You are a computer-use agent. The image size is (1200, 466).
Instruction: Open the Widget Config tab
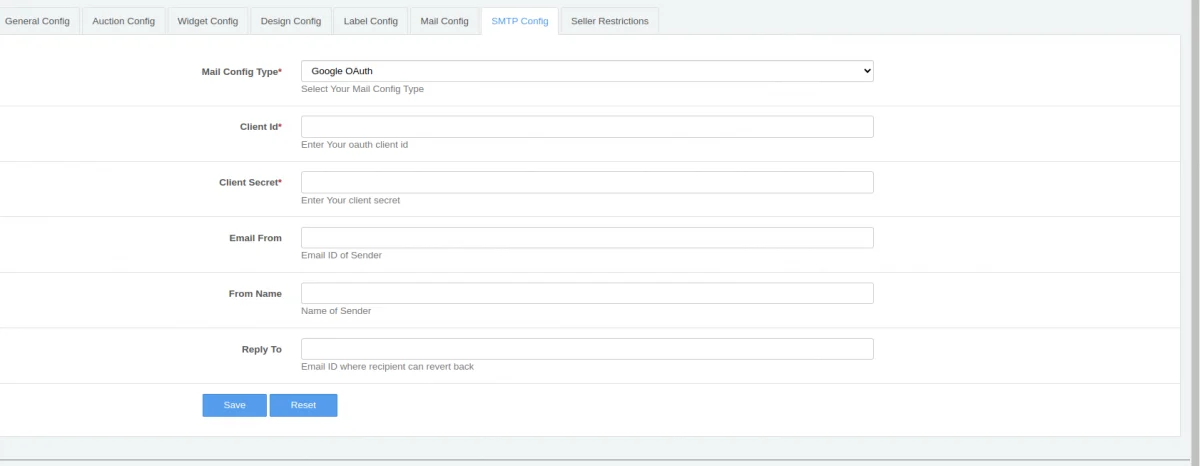pyautogui.click(x=208, y=21)
